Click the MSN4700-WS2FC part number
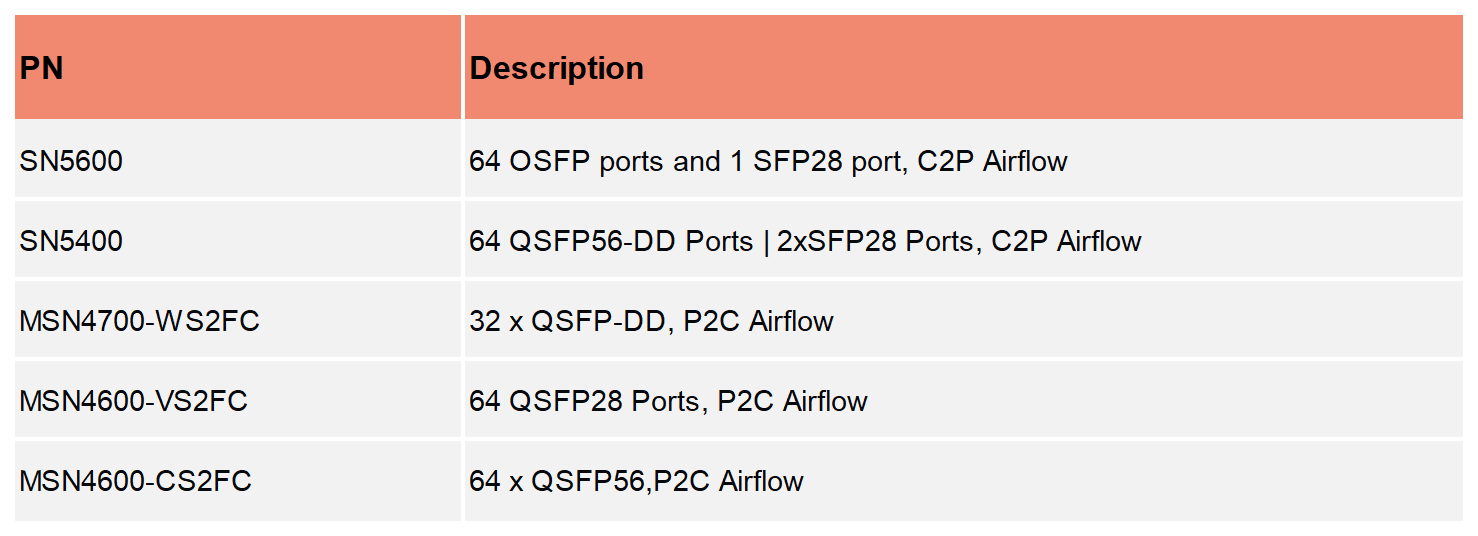 pos(139,321)
